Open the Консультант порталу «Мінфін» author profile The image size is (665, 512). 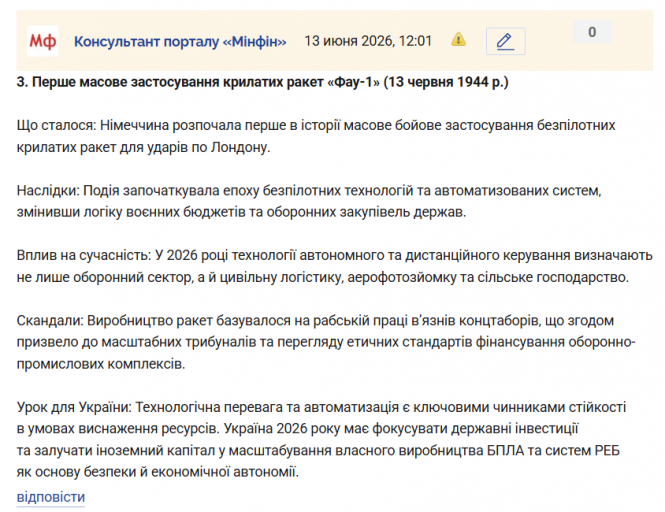(x=180, y=42)
